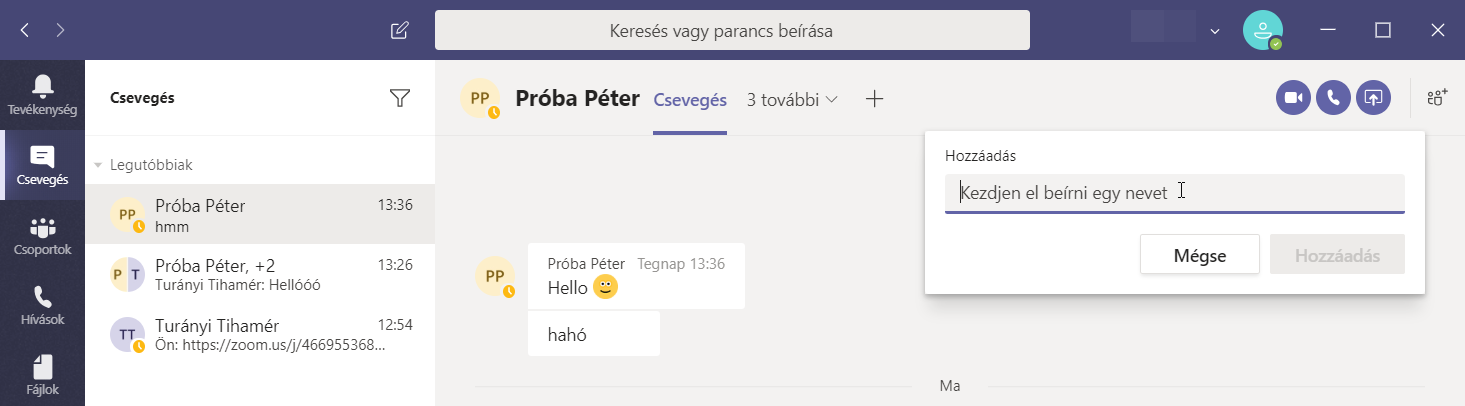Click the Mégse cancel button

tap(1199, 255)
